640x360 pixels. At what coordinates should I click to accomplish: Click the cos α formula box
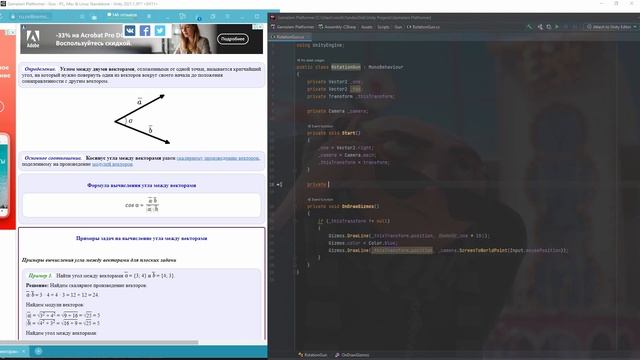tap(142, 205)
